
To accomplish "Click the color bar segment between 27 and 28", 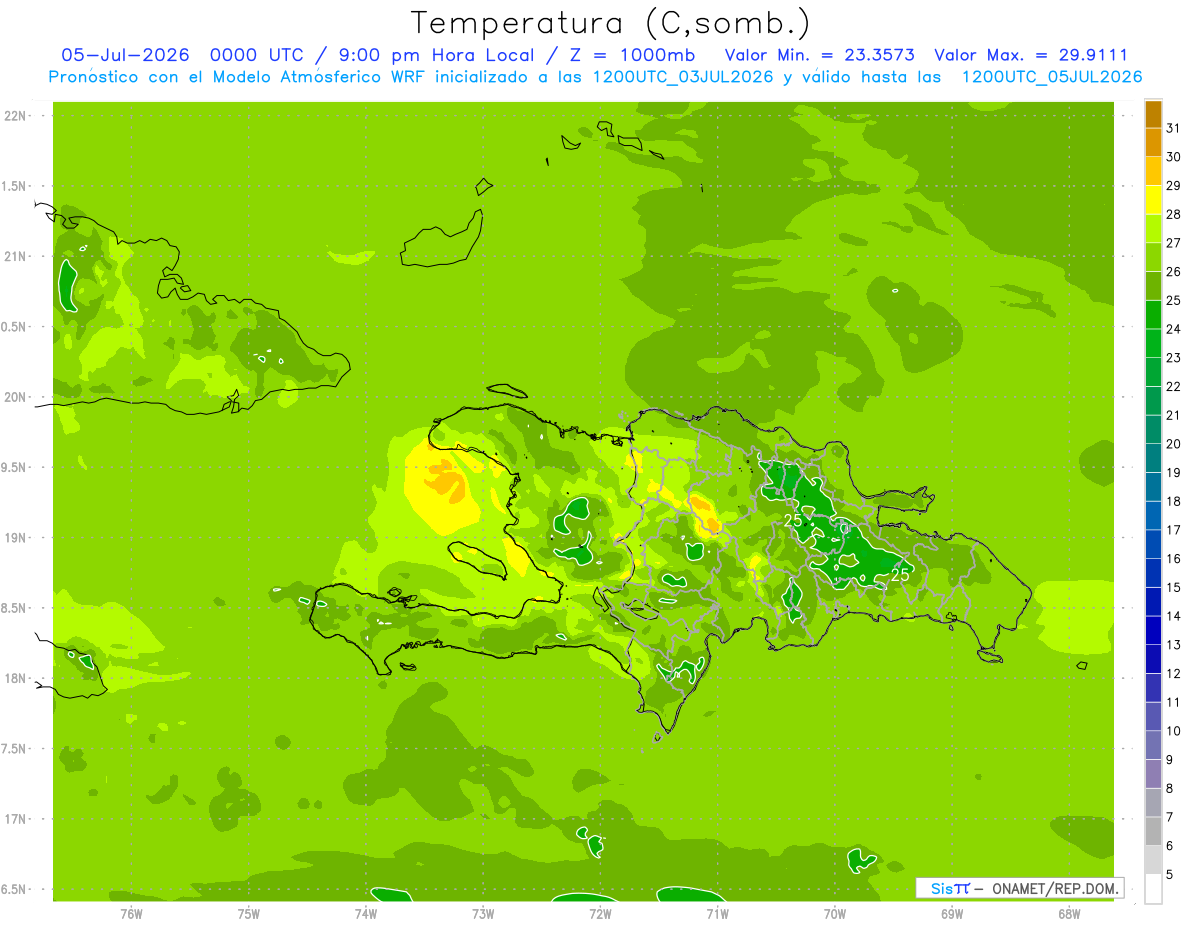I will (1153, 229).
